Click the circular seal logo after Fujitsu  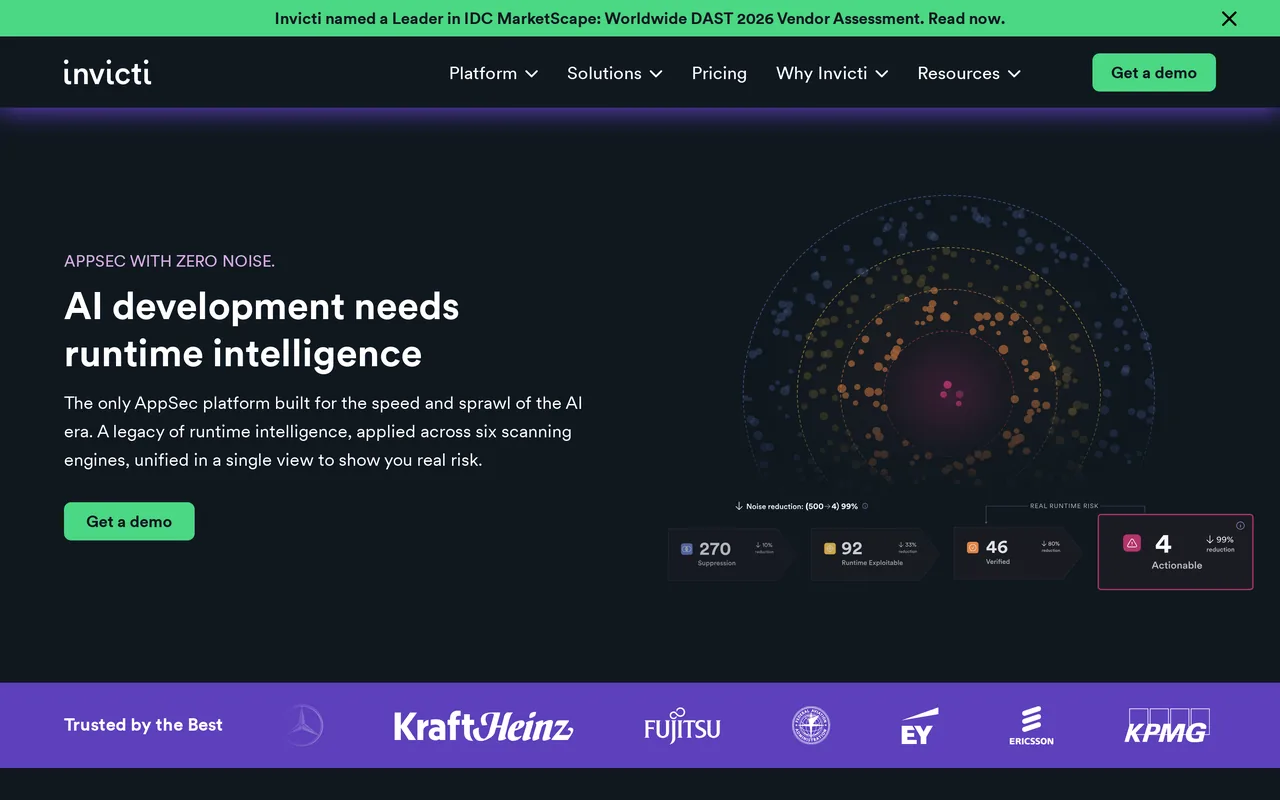coord(811,726)
